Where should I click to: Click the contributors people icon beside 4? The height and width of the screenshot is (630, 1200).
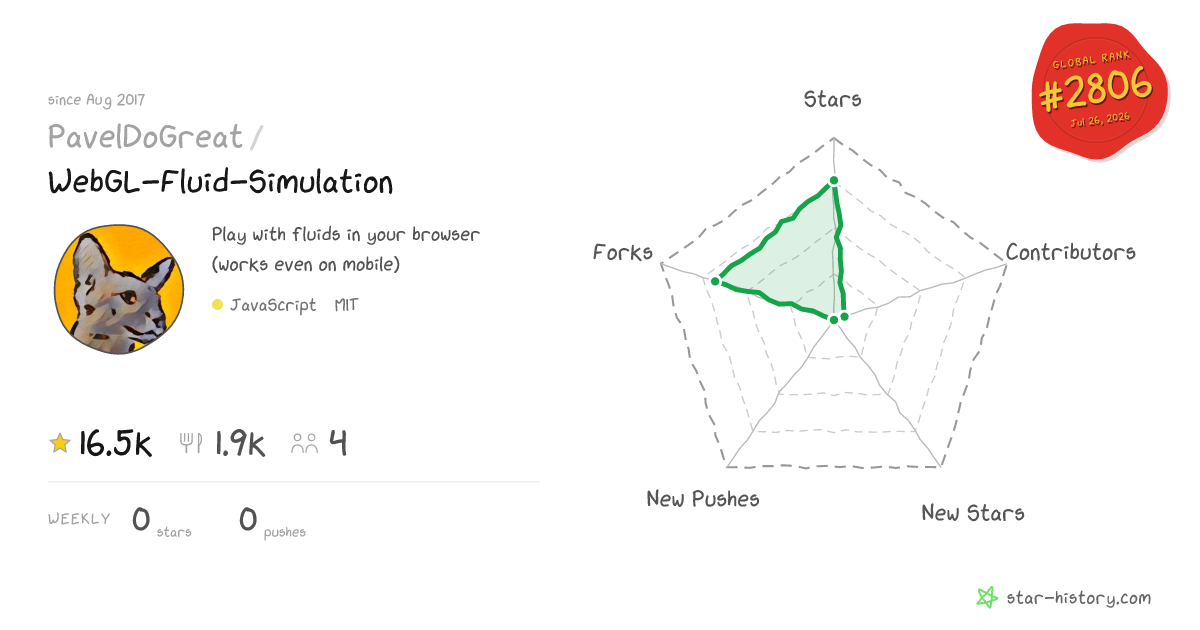(305, 443)
